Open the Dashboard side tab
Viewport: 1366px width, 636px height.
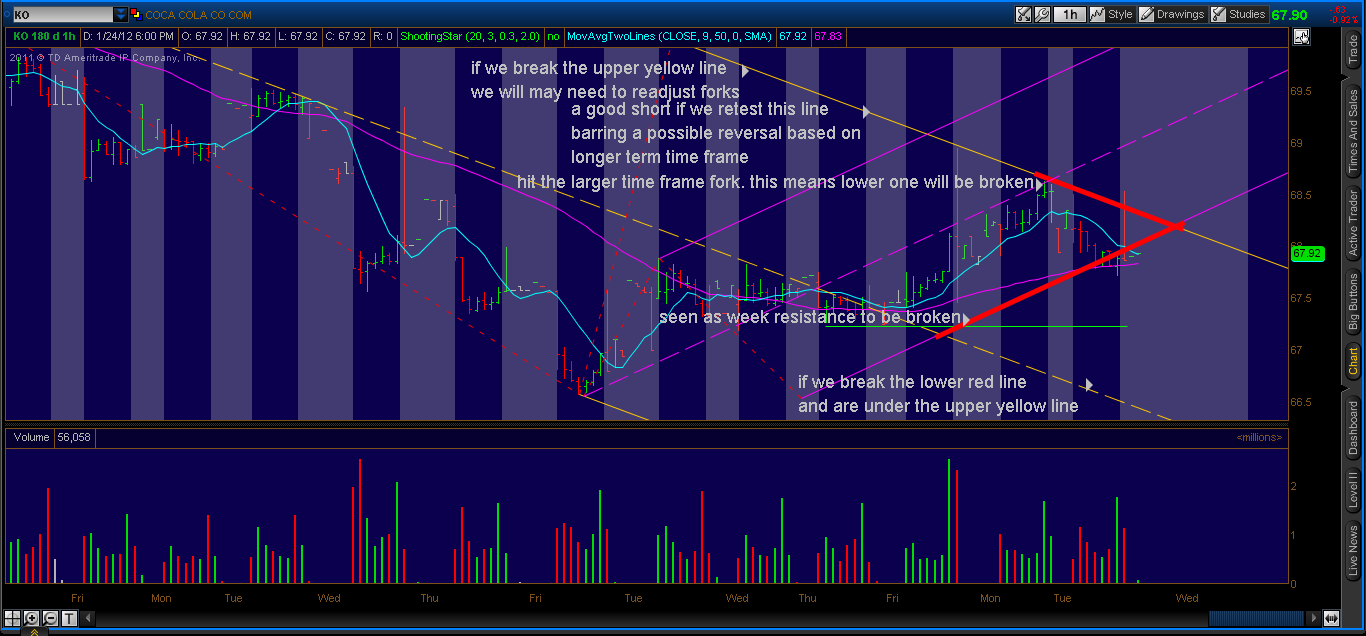[x=1353, y=428]
